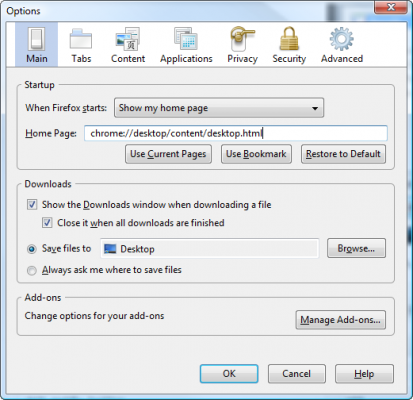413x400 pixels.
Task: Click the Use Current Pages button
Action: click(x=168, y=154)
